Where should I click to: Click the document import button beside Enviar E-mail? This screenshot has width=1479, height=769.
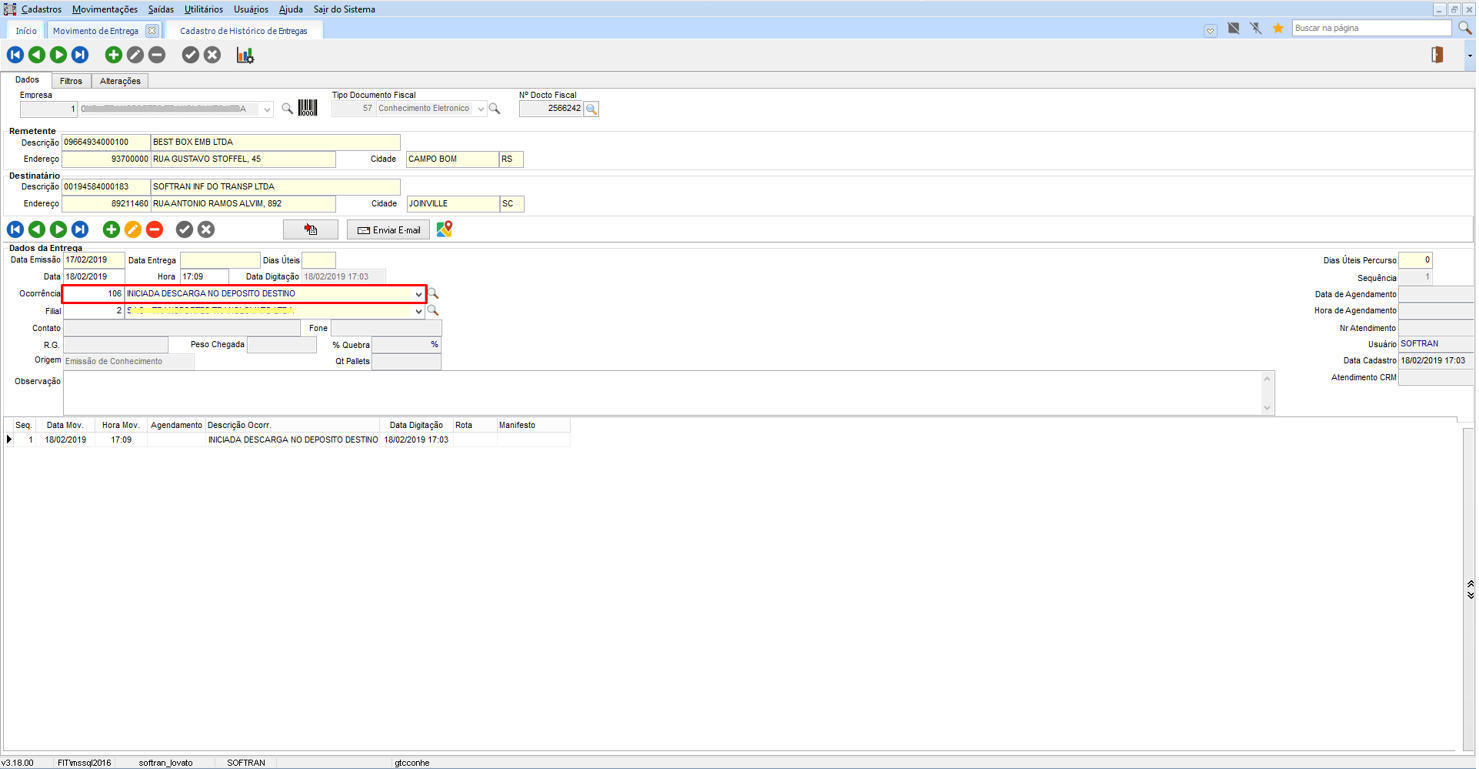tap(311, 230)
